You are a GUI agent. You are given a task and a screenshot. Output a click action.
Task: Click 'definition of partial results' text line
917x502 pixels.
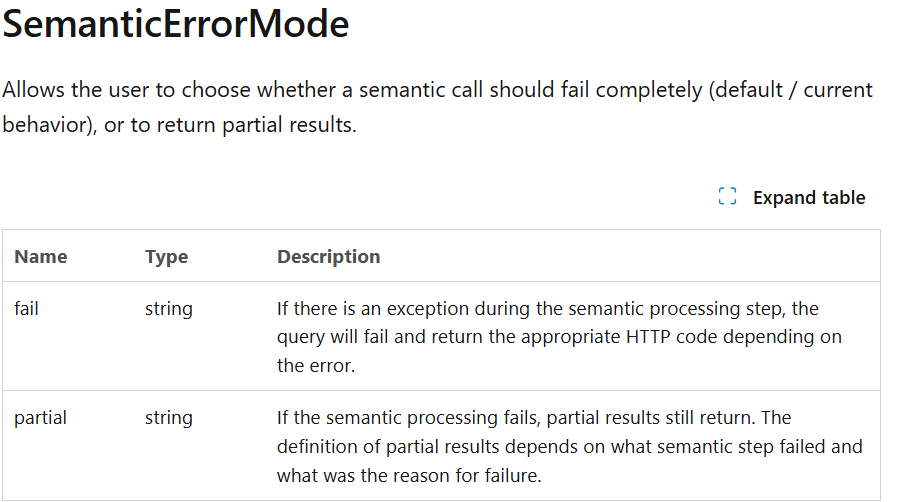tap(570, 446)
